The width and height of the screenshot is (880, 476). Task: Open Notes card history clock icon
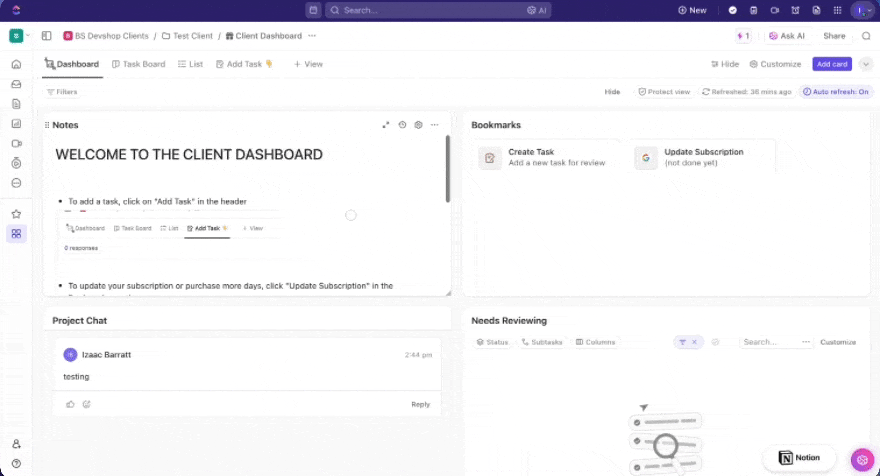tap(402, 125)
